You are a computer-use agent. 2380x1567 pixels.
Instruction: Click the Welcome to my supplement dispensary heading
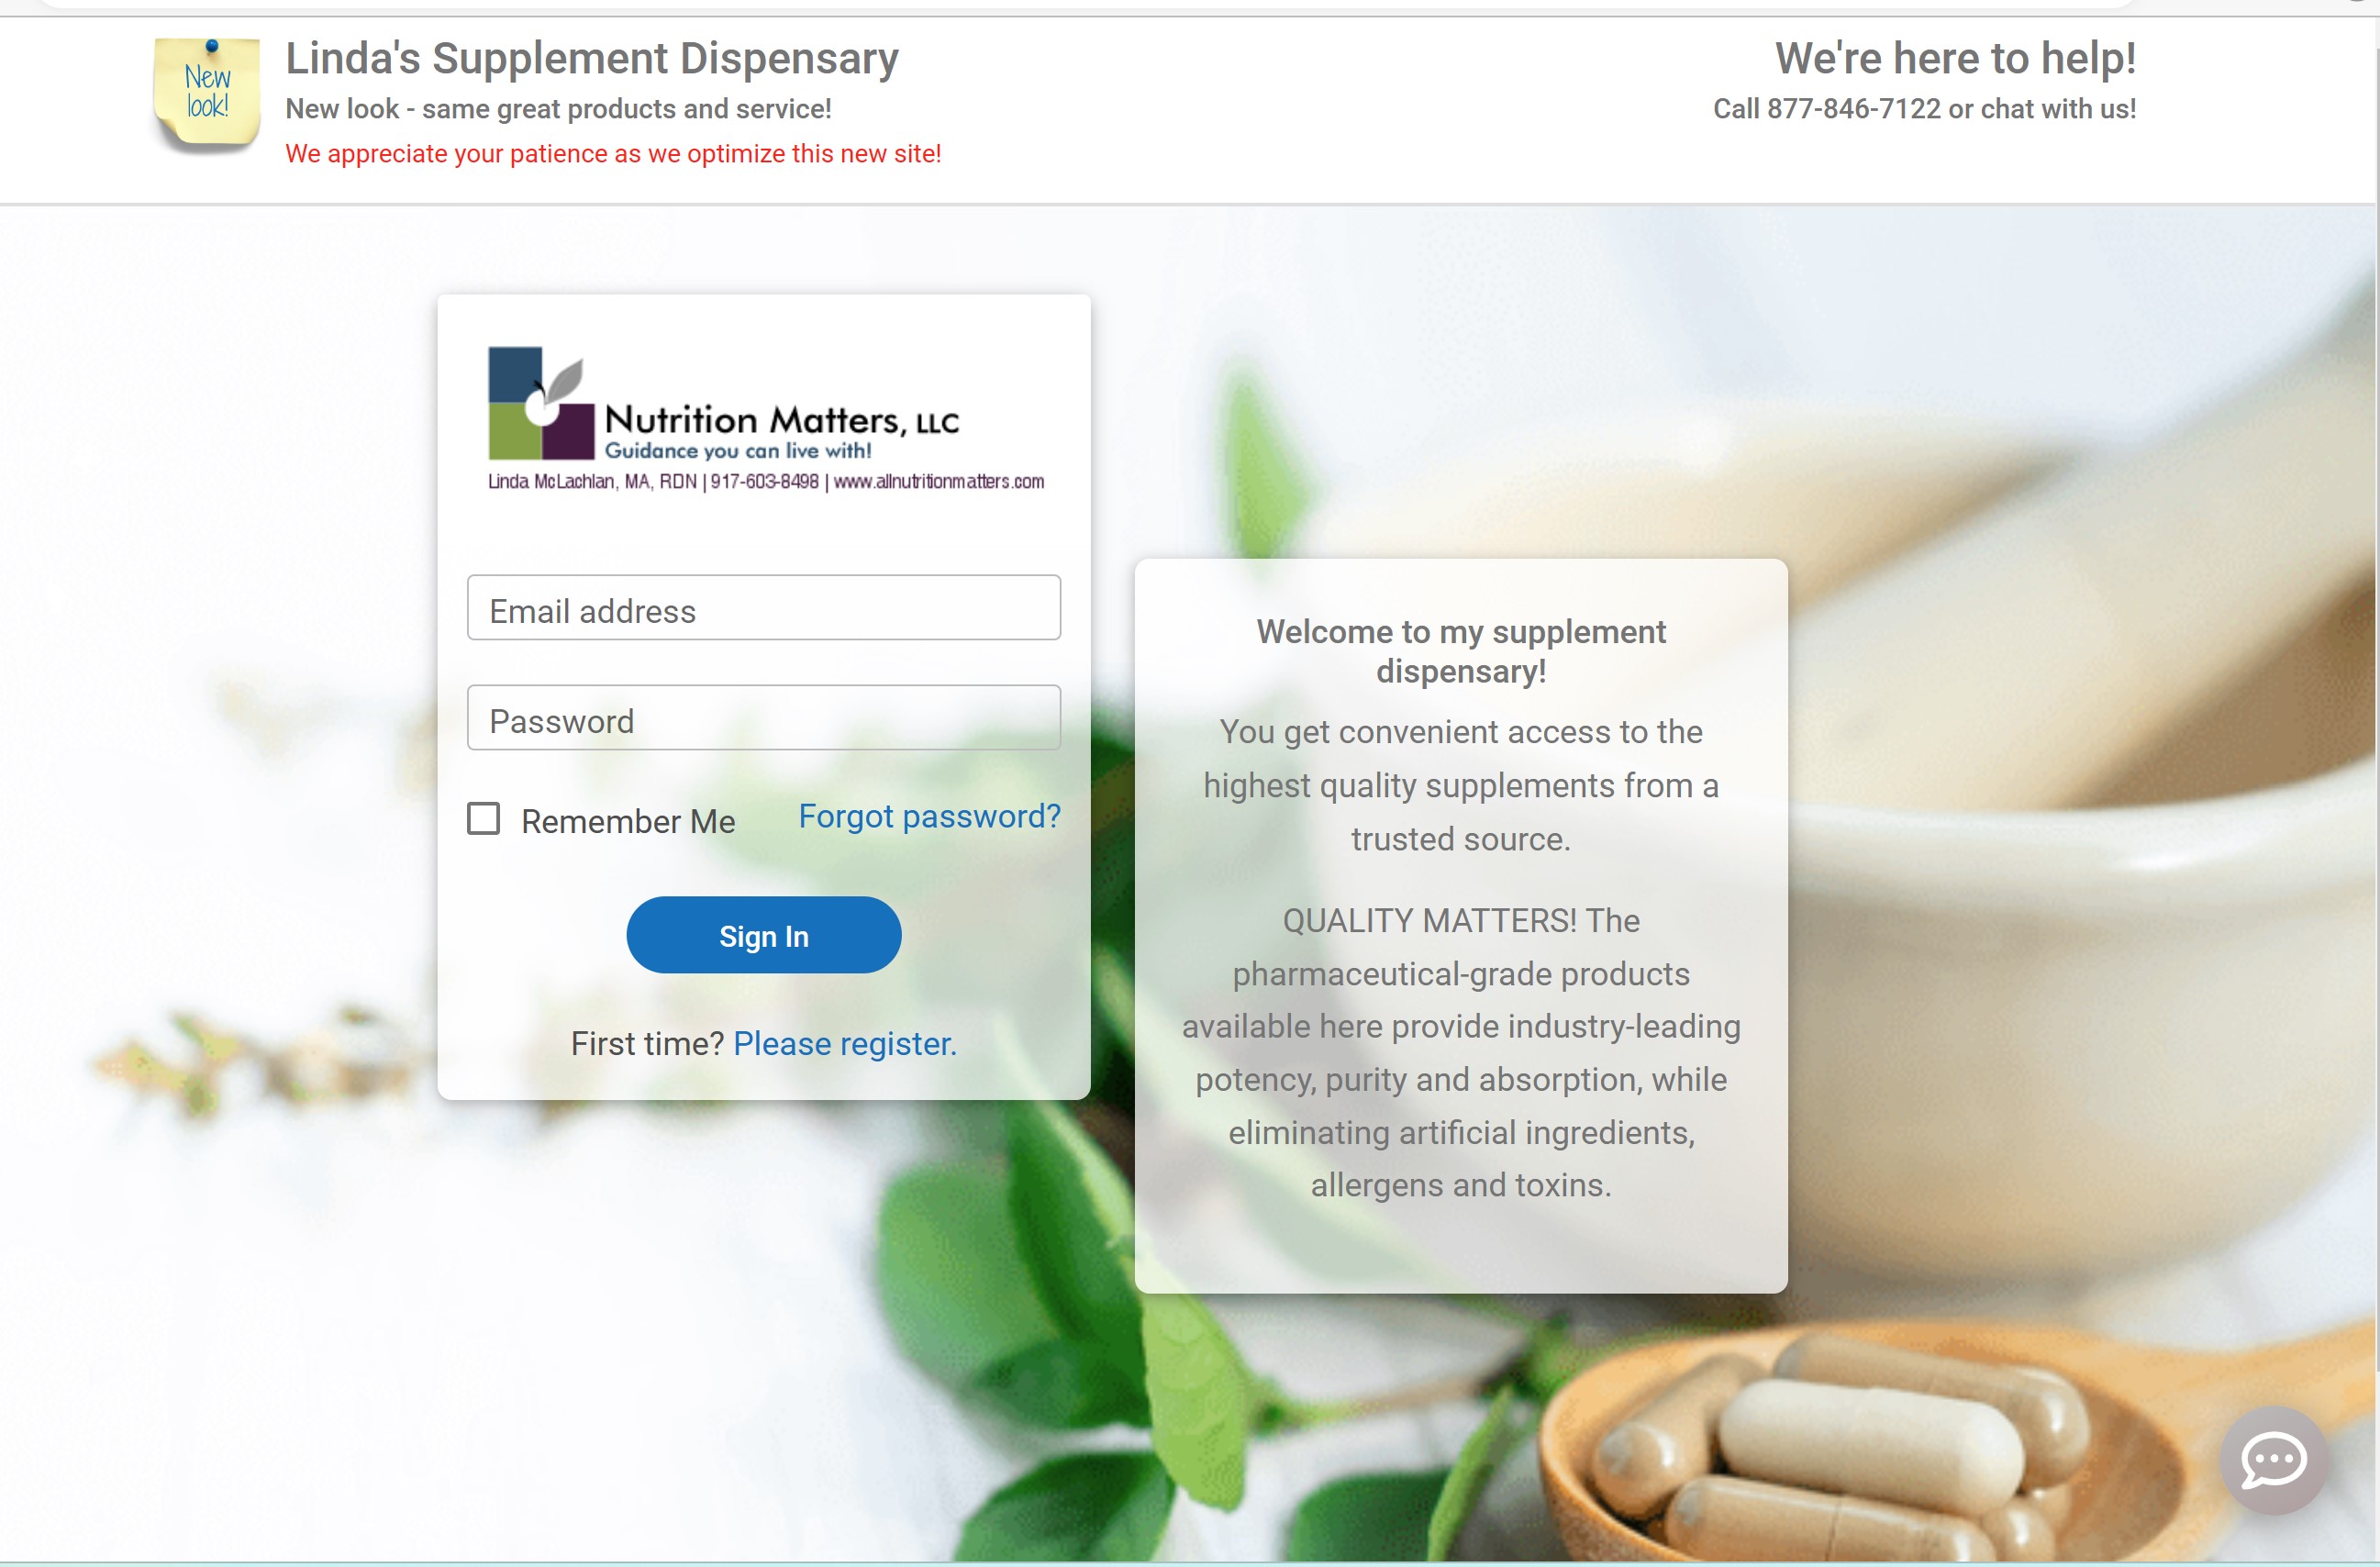click(x=1460, y=651)
